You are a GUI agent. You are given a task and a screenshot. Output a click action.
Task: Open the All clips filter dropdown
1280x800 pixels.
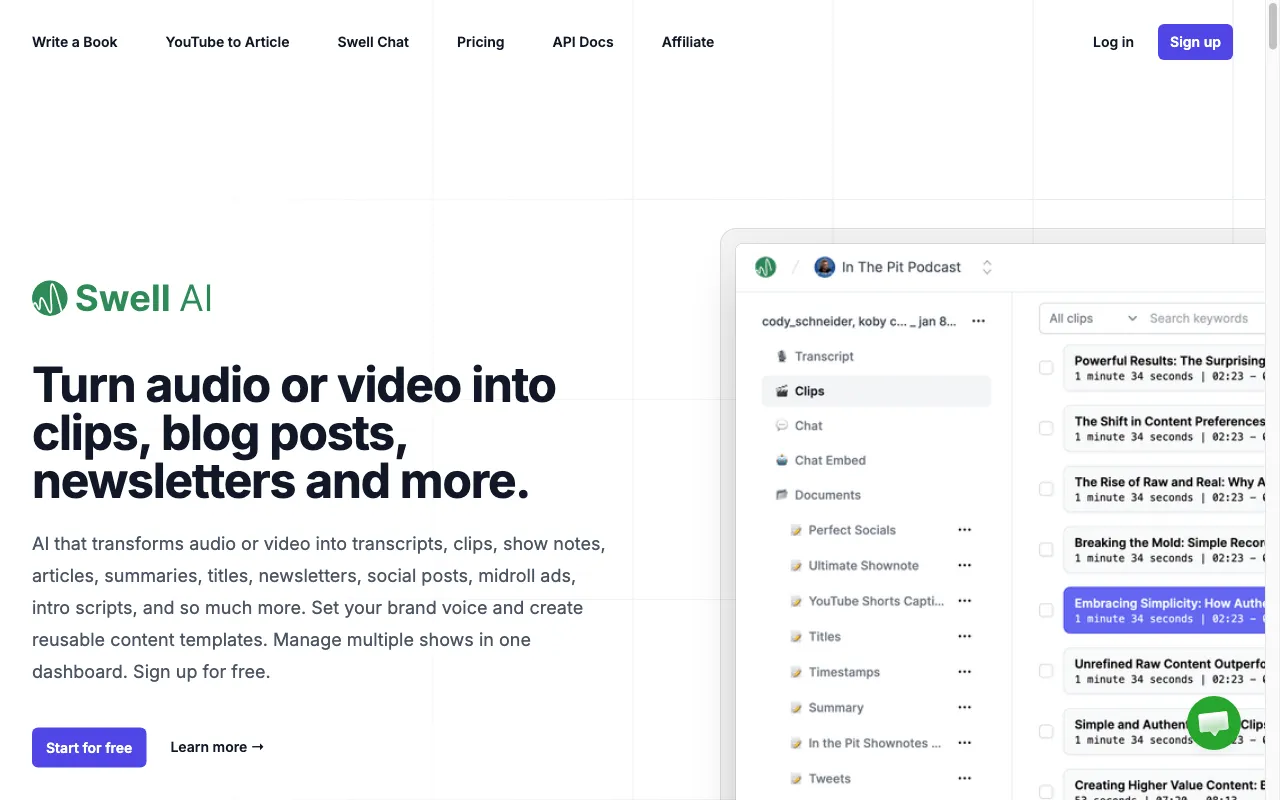(1092, 318)
